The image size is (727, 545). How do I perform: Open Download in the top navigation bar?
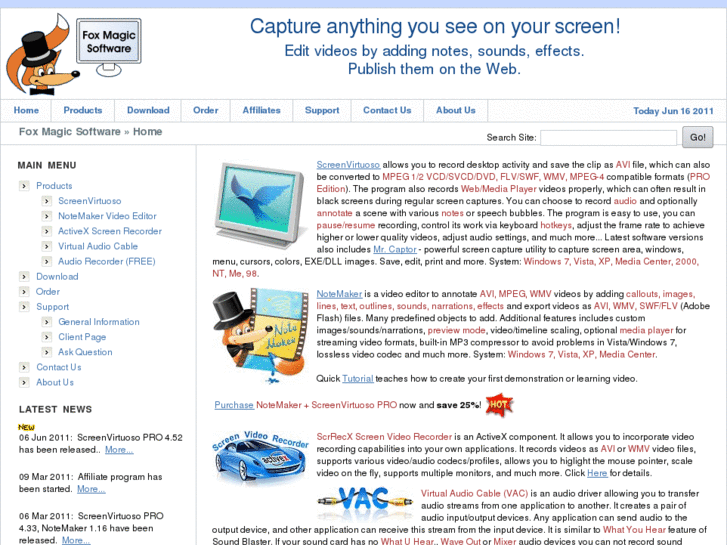click(x=148, y=110)
